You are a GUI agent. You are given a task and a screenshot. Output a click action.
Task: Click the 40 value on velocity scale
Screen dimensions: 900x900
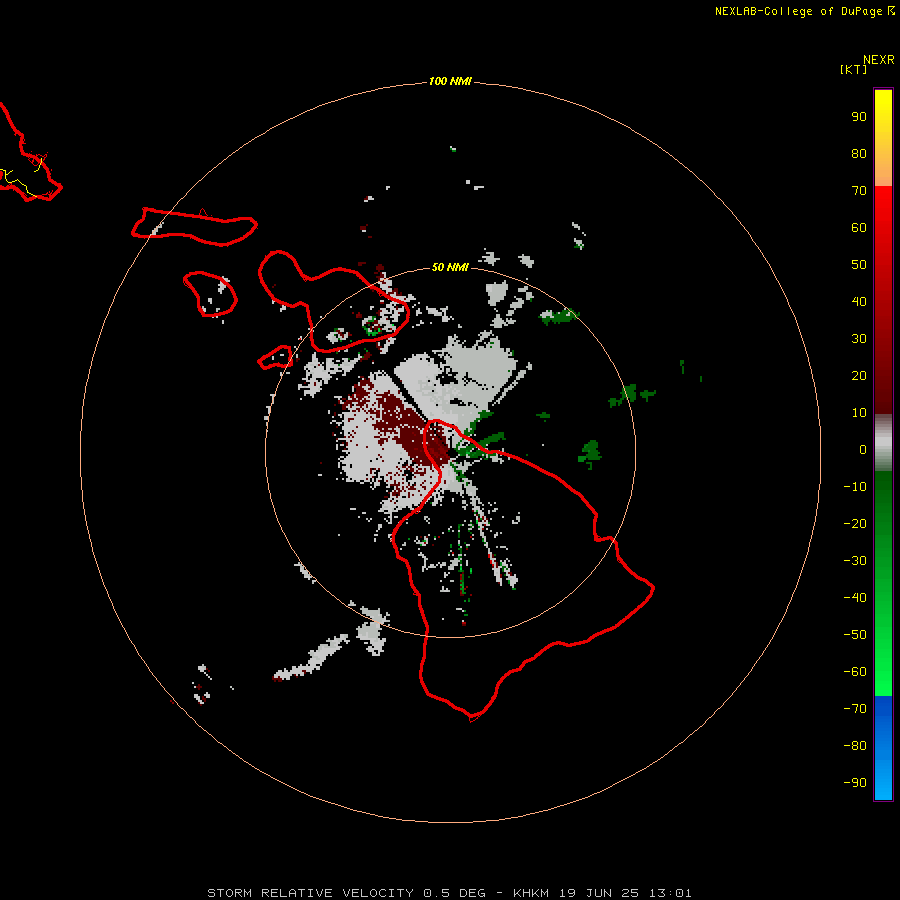click(x=859, y=301)
